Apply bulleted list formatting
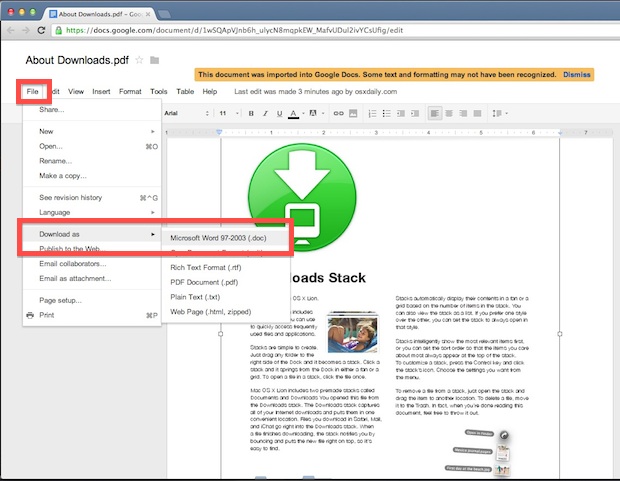 386,114
